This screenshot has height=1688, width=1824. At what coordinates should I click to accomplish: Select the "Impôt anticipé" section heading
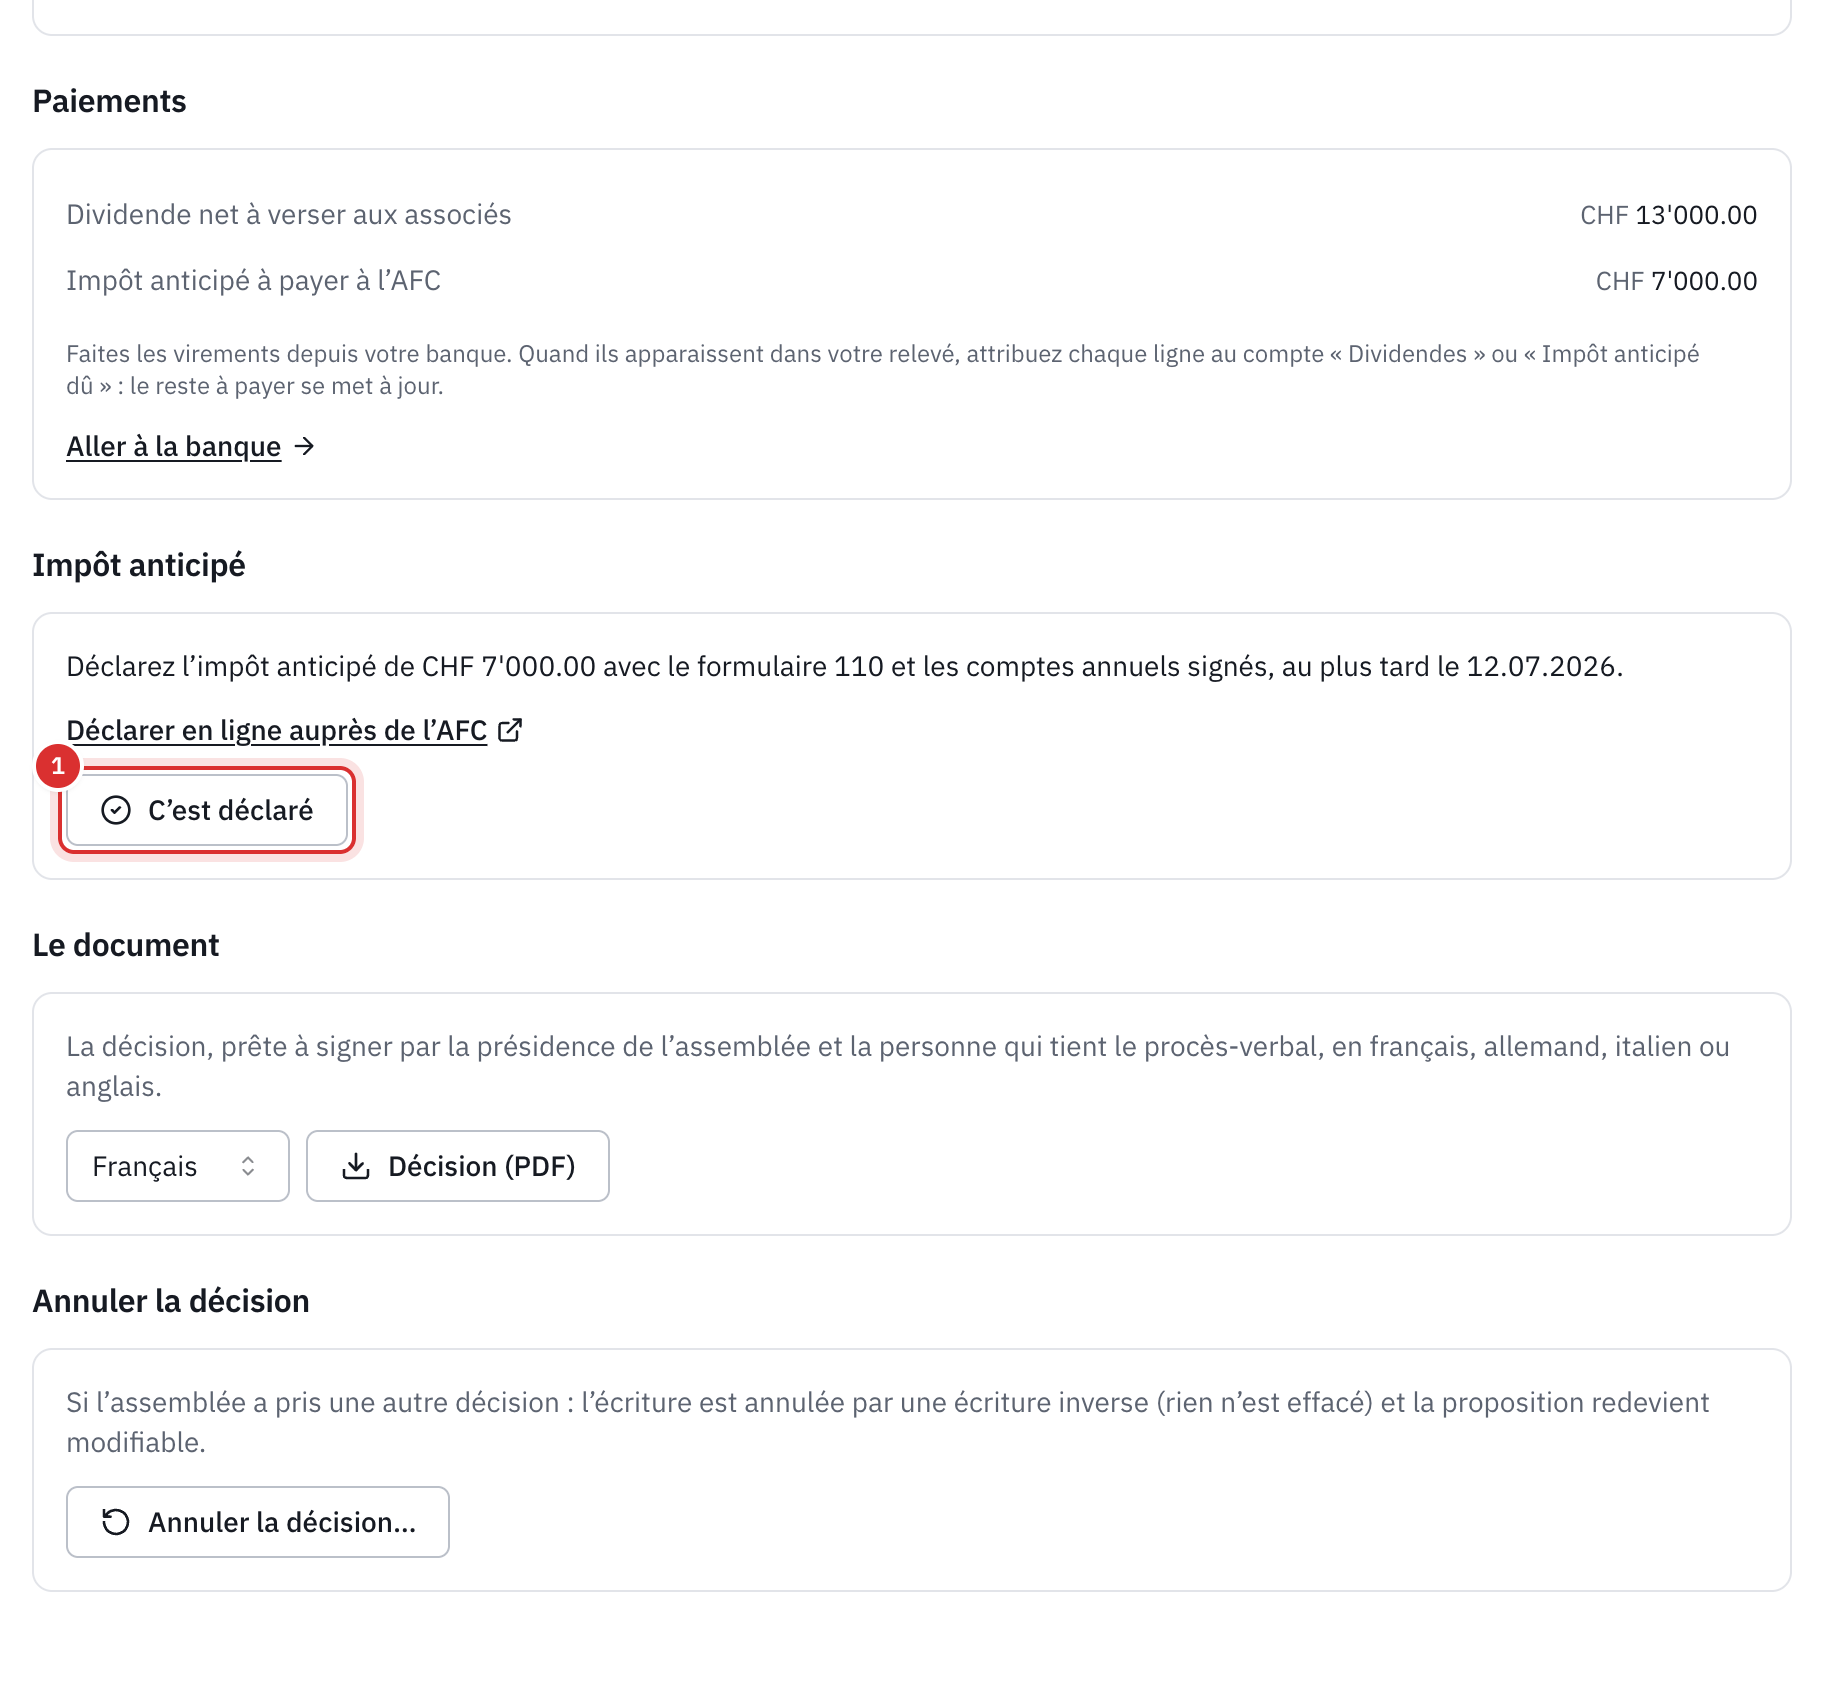139,565
